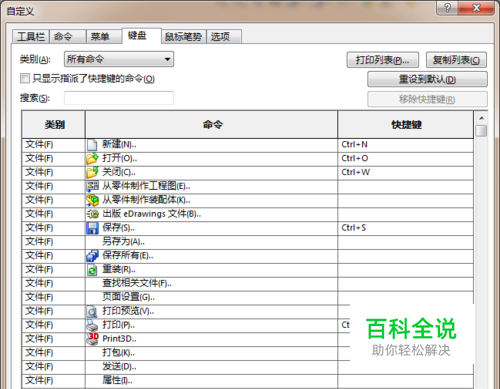Click the Ctrl+W shortcut cell
This screenshot has width=500, height=389.
tap(406, 172)
